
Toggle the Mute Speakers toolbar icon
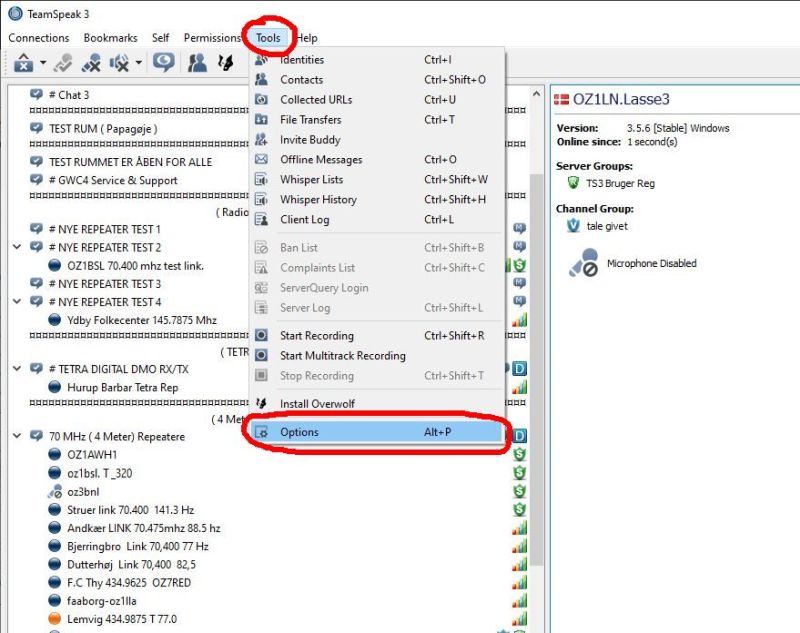click(x=119, y=63)
